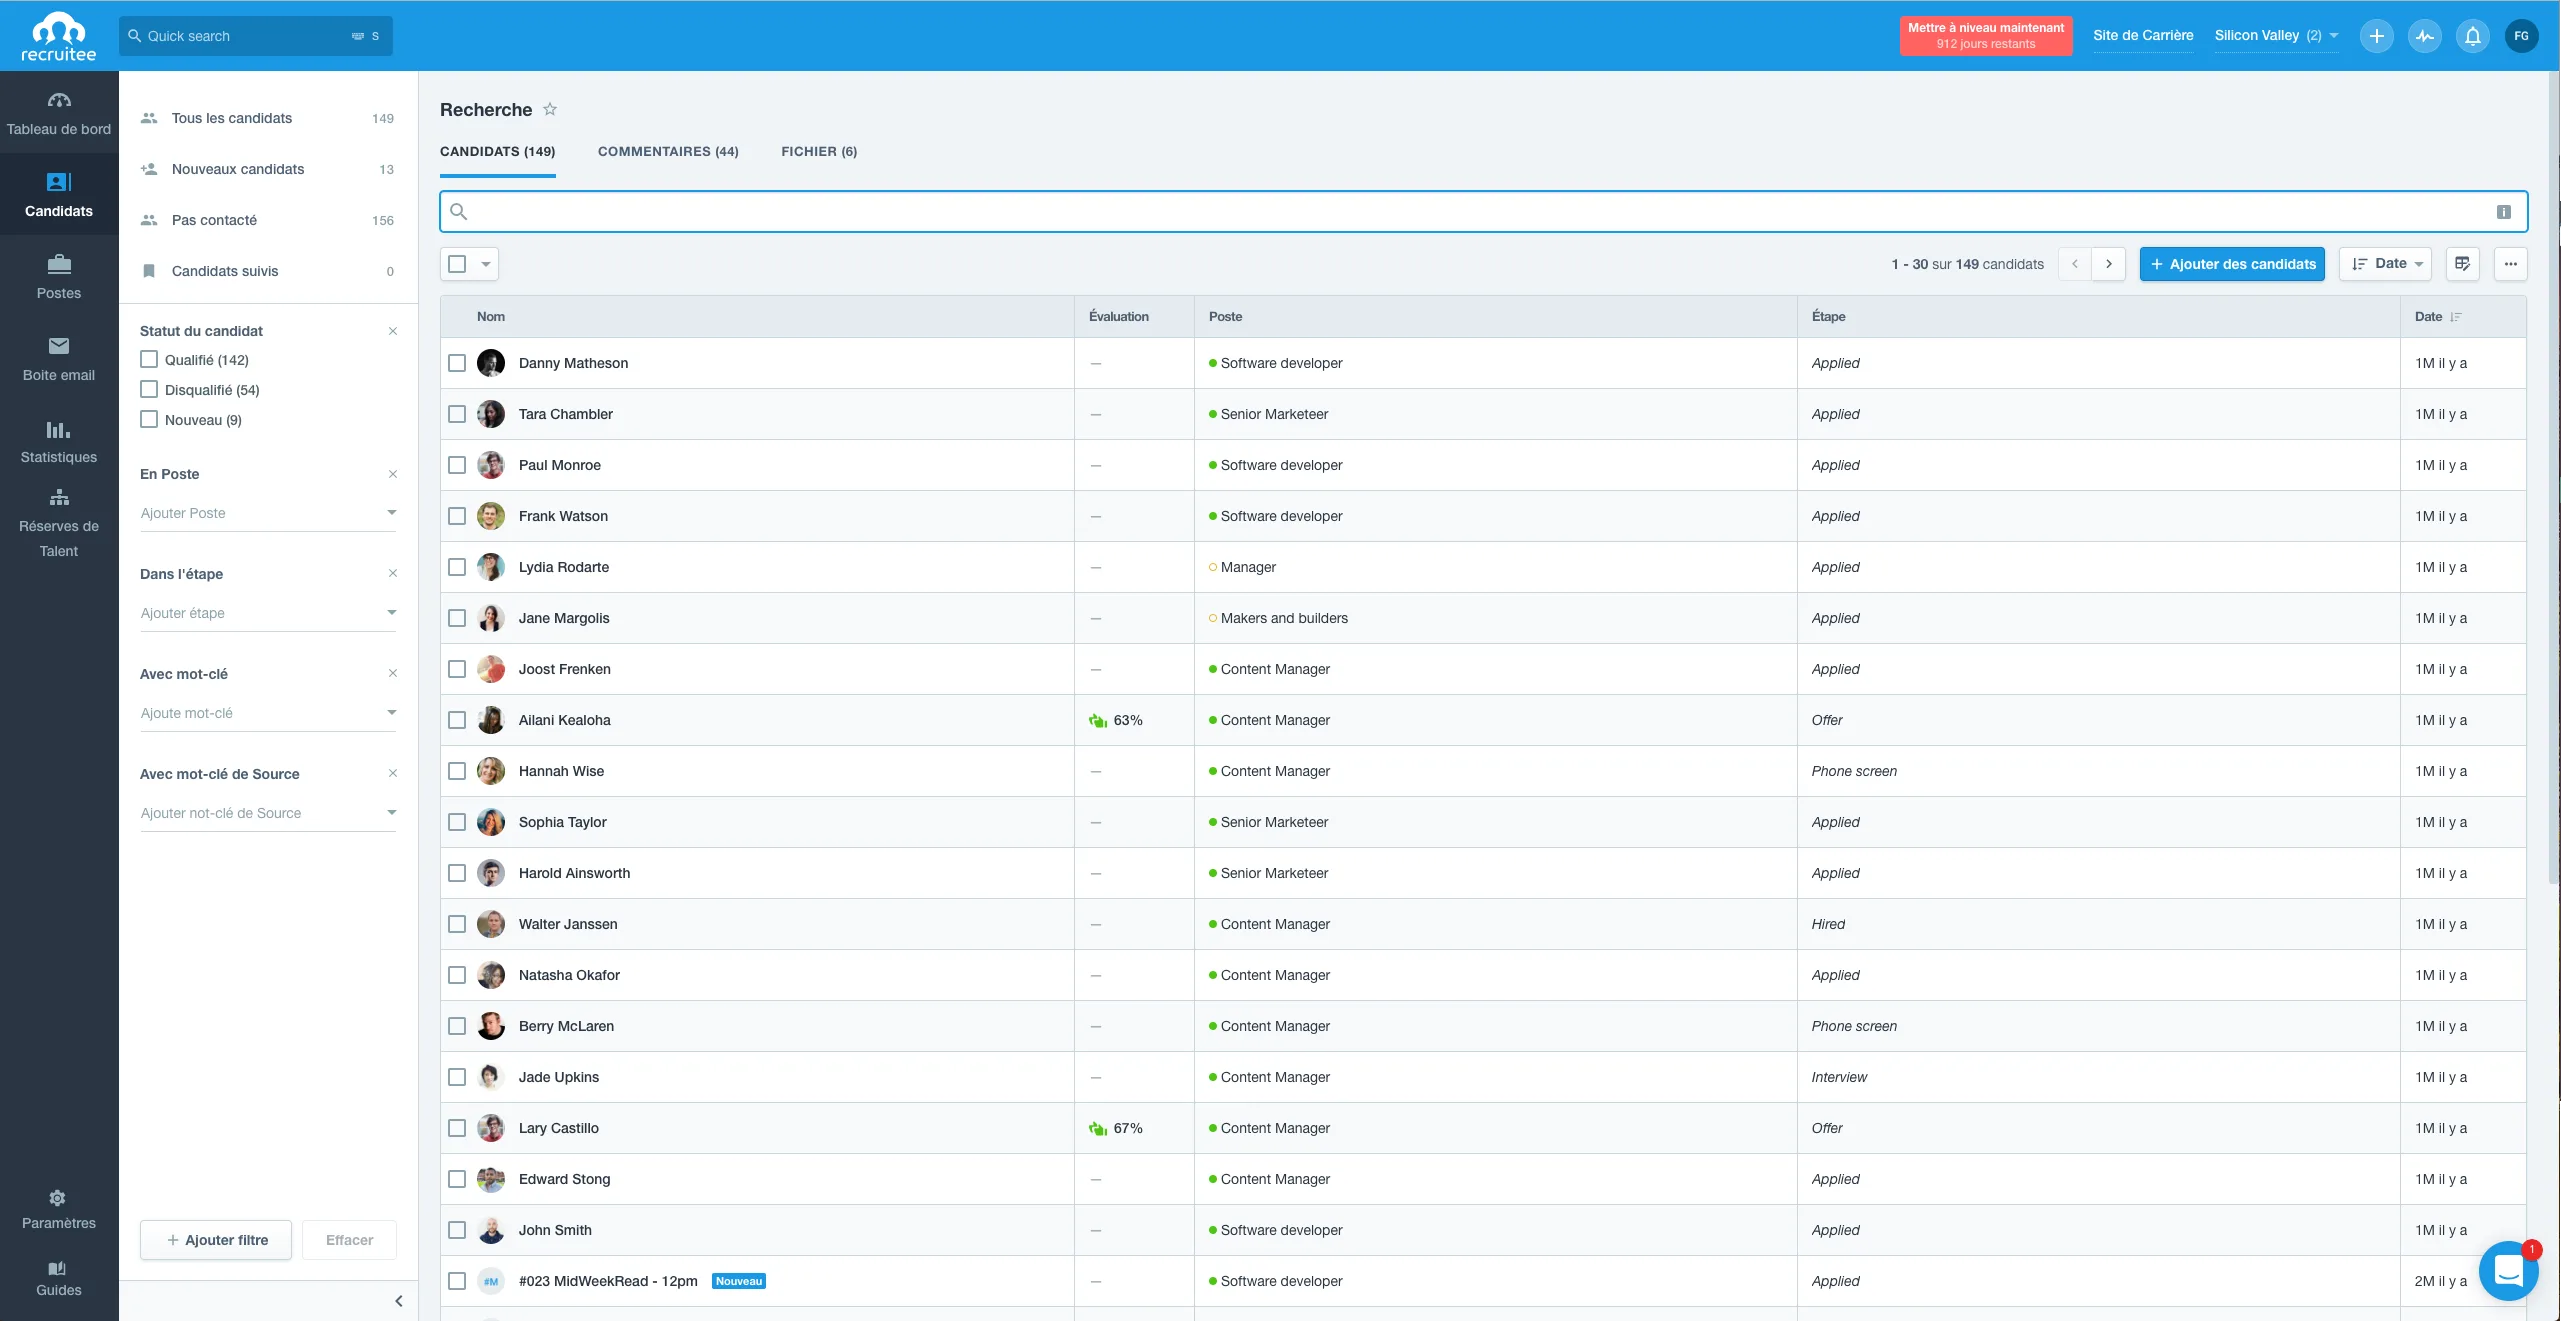The height and width of the screenshot is (1321, 2561).
Task: Open bulk selection dropdown arrow
Action: (486, 264)
